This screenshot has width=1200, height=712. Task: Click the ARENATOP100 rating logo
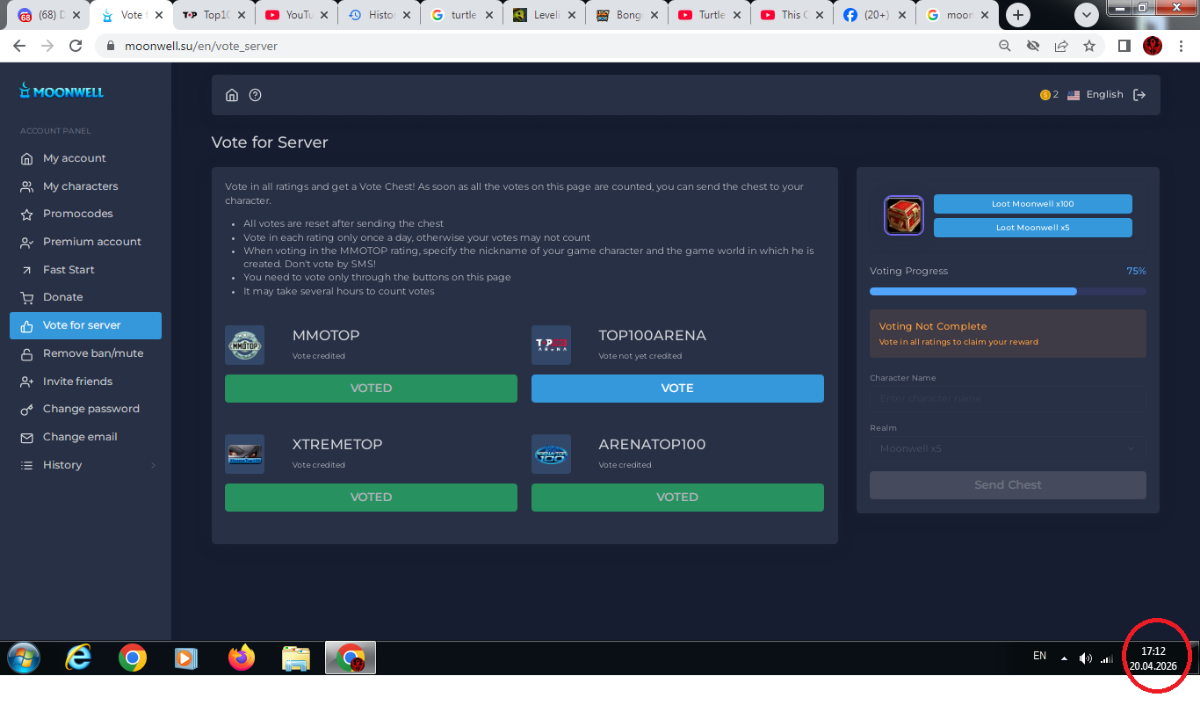(x=551, y=454)
